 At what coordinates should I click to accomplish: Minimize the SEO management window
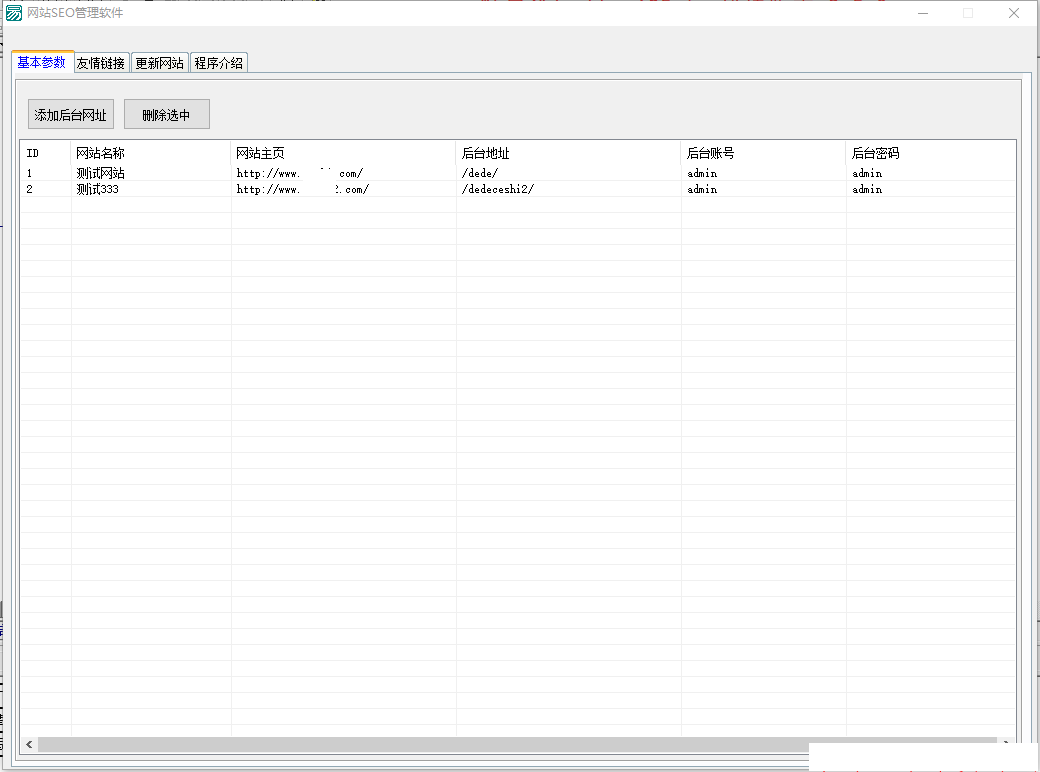[921, 13]
